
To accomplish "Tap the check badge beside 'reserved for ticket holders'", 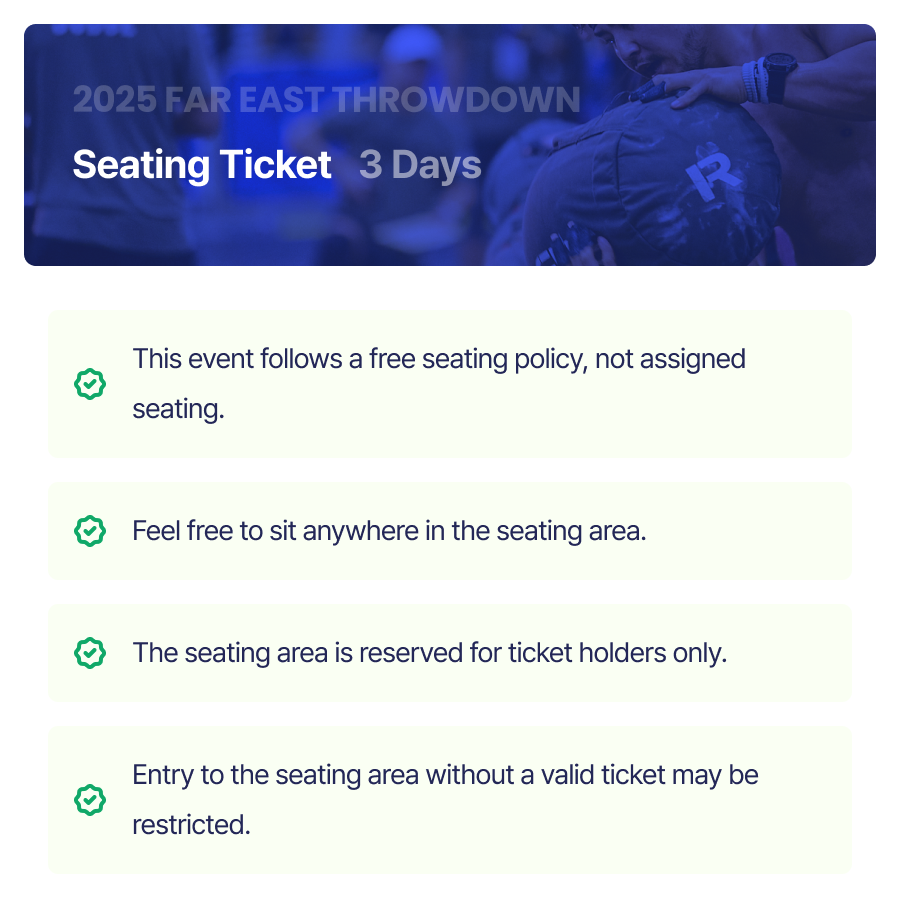I will pos(90,653).
